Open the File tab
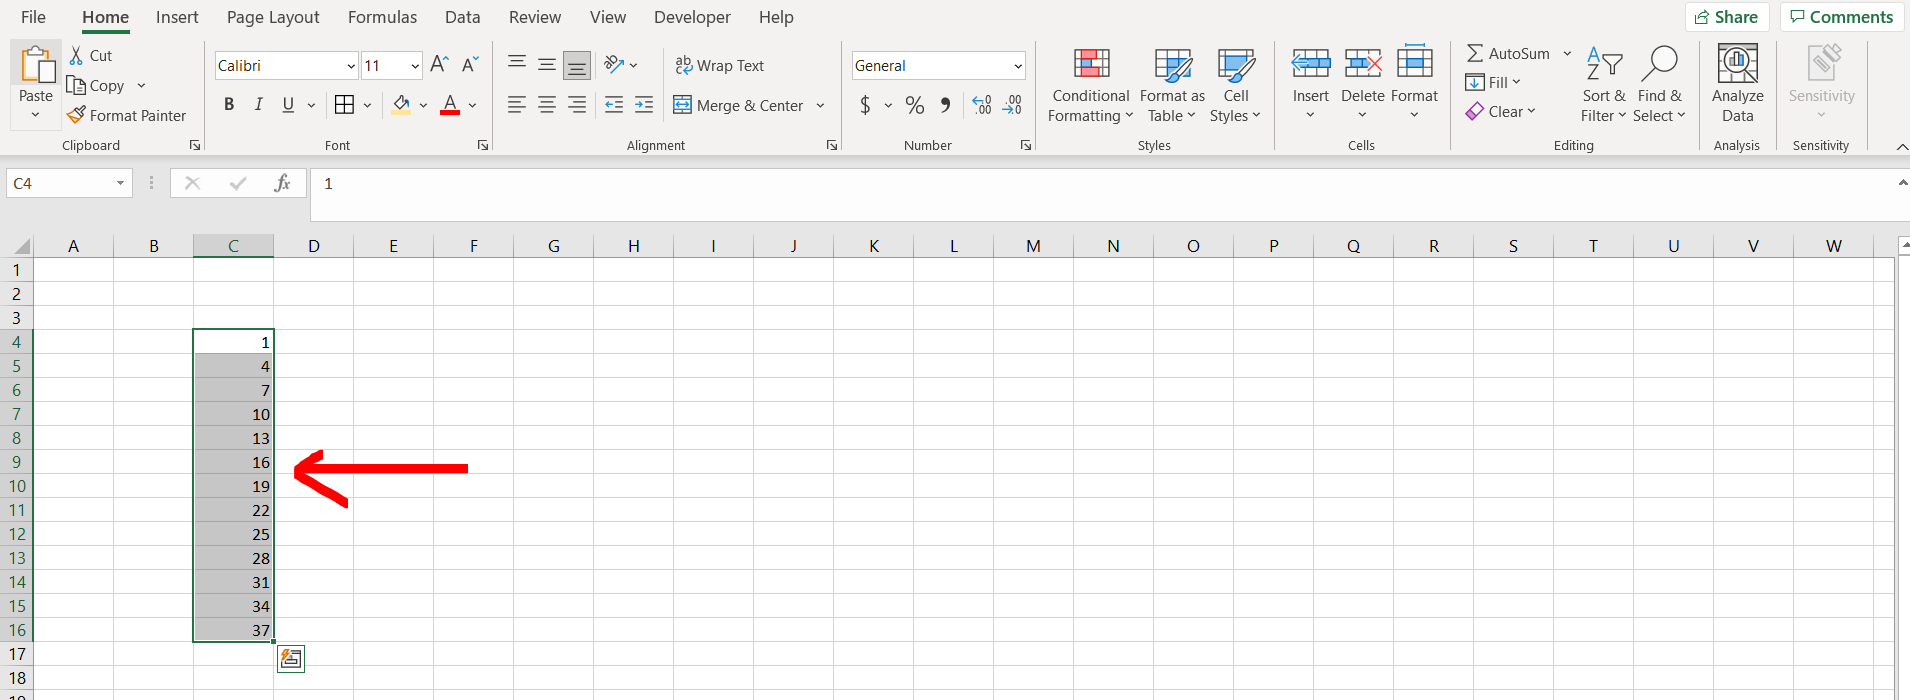 (33, 17)
